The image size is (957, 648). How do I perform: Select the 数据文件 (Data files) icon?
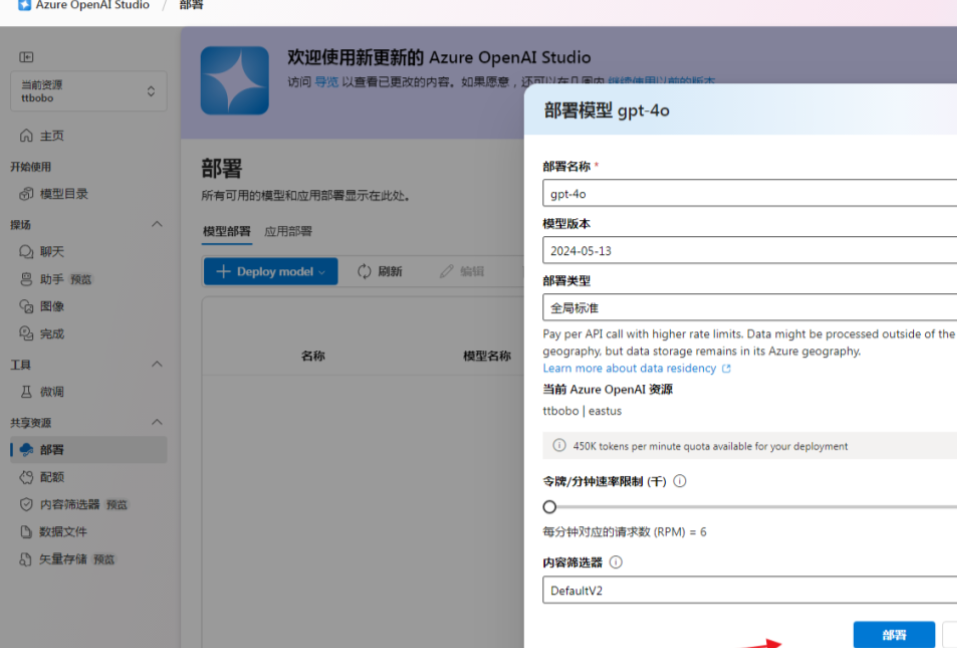coord(29,533)
